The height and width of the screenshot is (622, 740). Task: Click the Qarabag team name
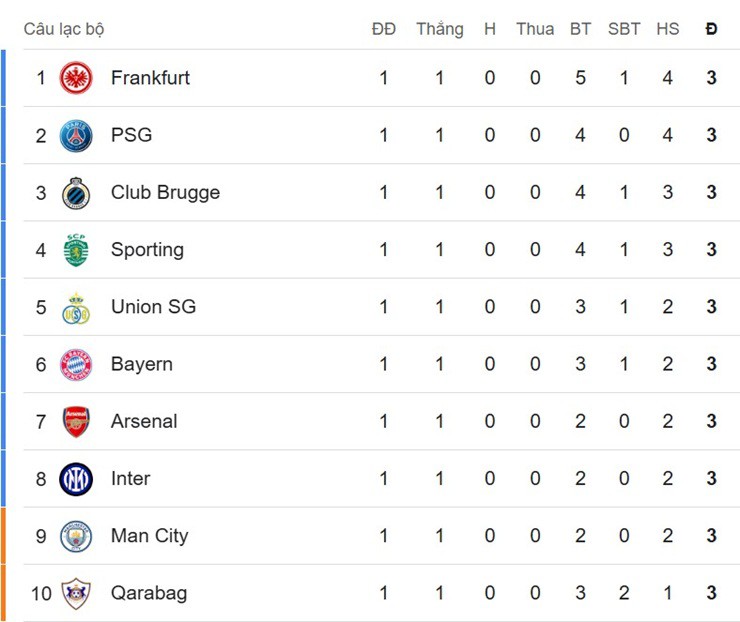click(x=149, y=594)
